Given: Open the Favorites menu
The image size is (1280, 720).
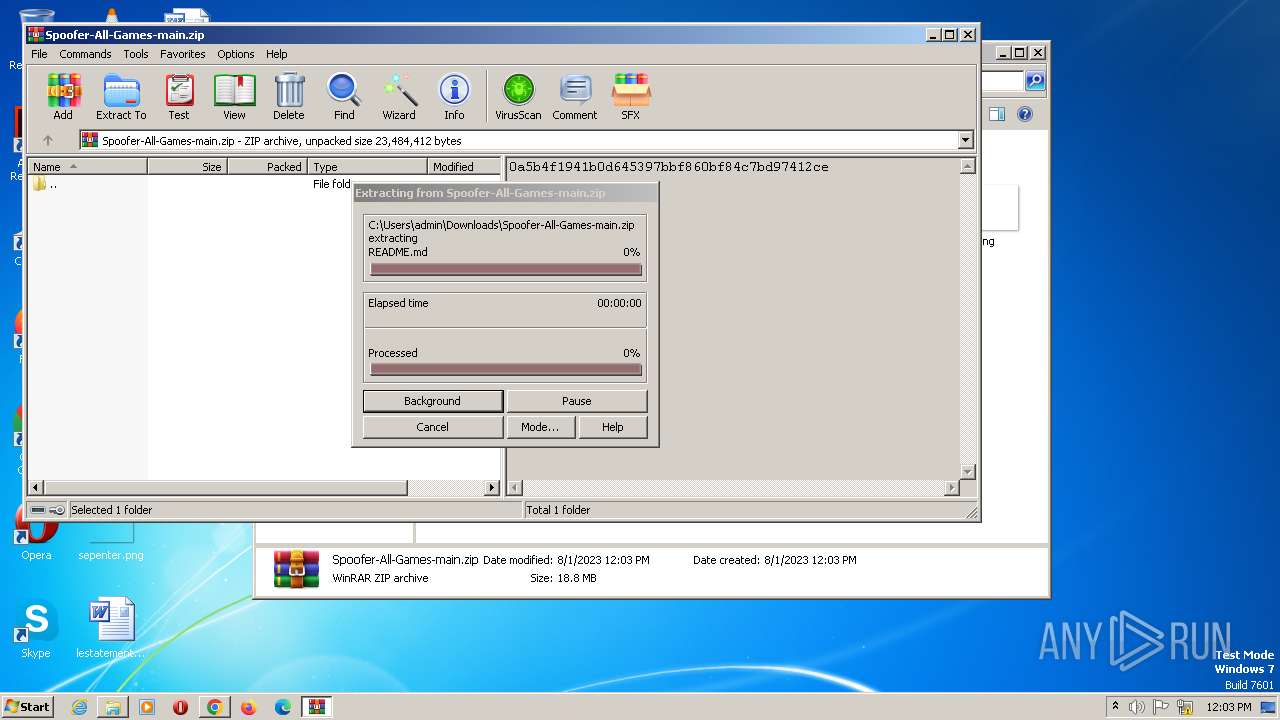Looking at the screenshot, I should [x=183, y=54].
